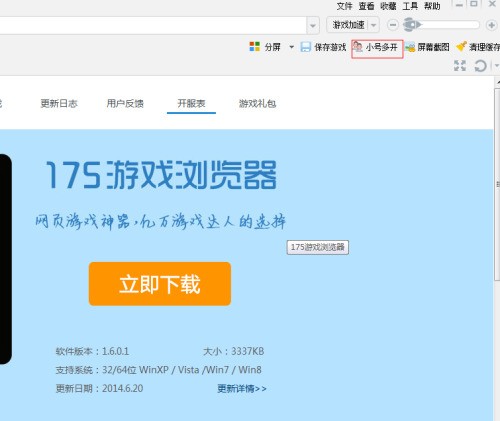Click the 软件版本：1.6.0.1 text

(x=92, y=351)
